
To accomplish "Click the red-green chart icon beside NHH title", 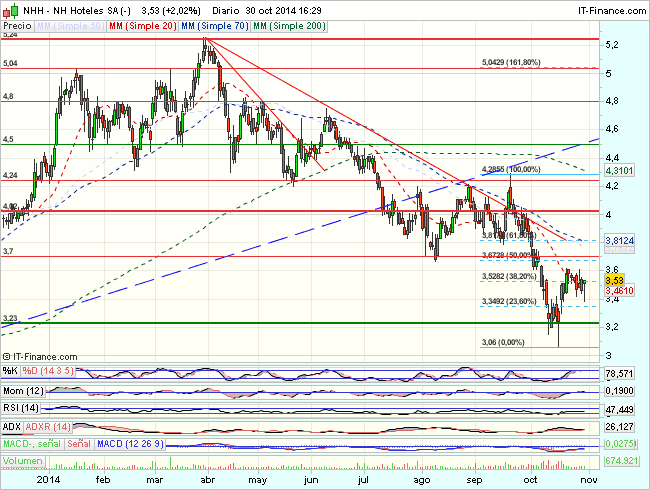I will point(8,8).
